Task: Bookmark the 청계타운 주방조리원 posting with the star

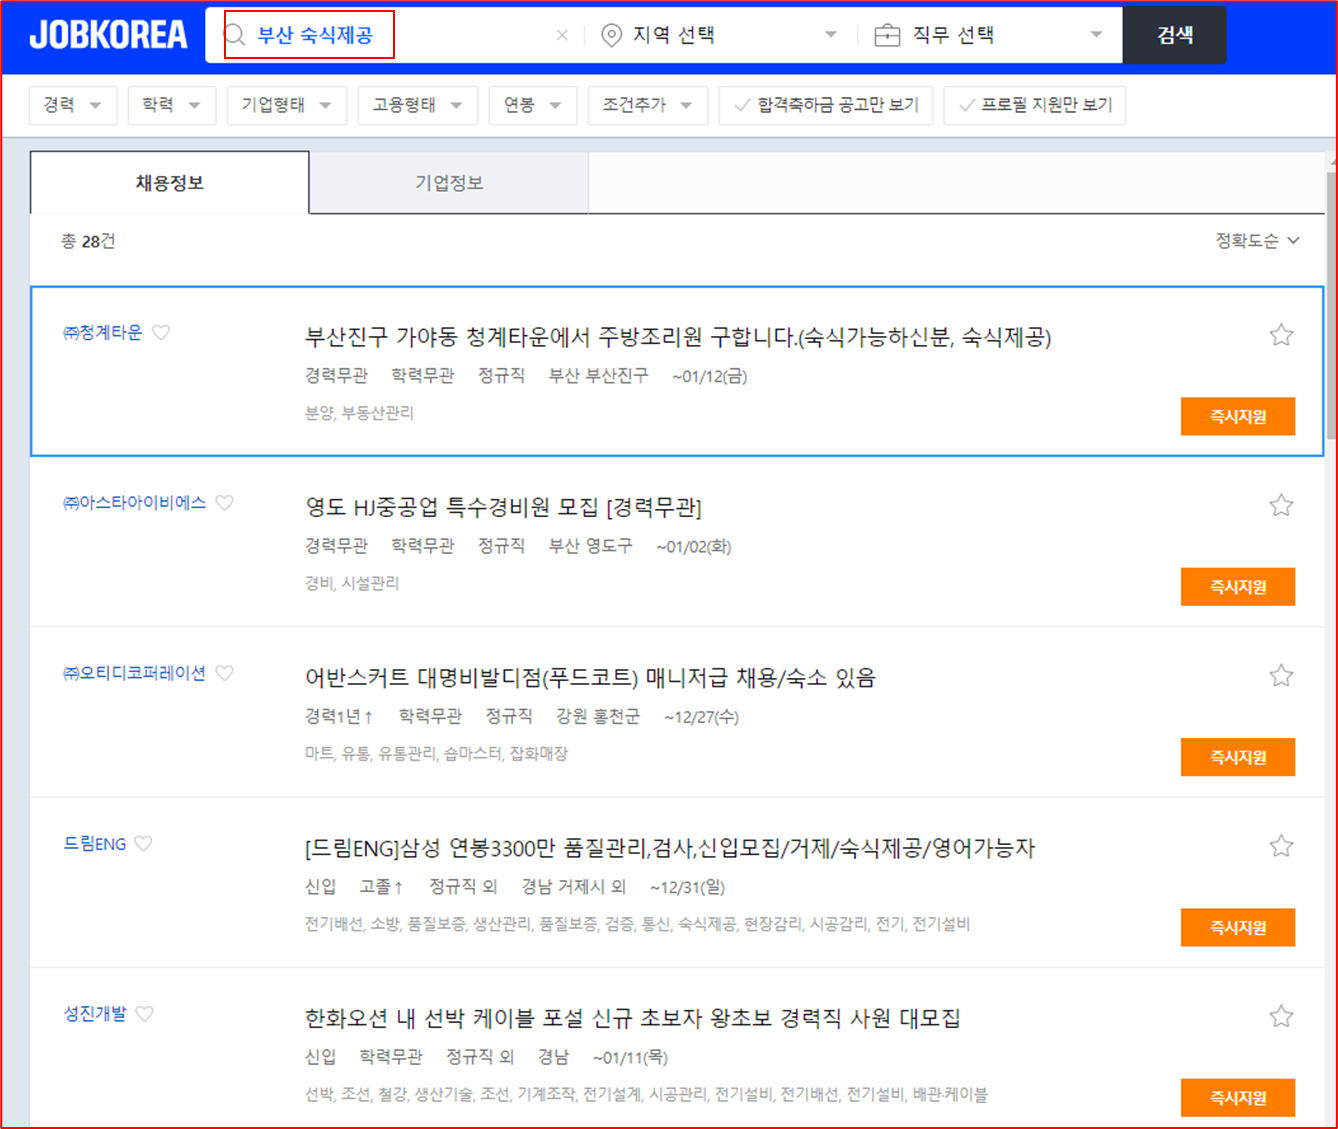Action: point(1281,335)
